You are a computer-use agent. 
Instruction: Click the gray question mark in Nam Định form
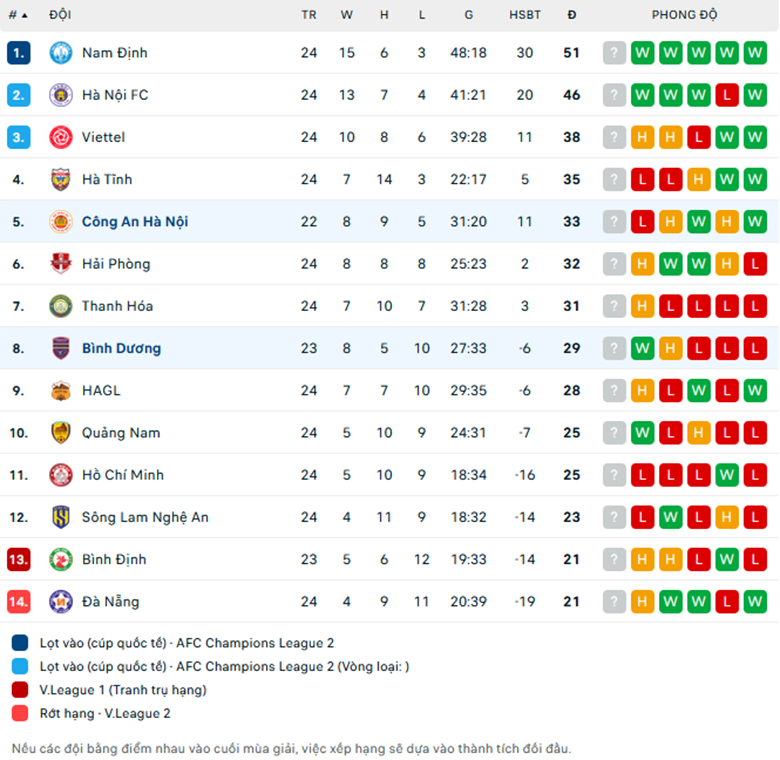(614, 53)
